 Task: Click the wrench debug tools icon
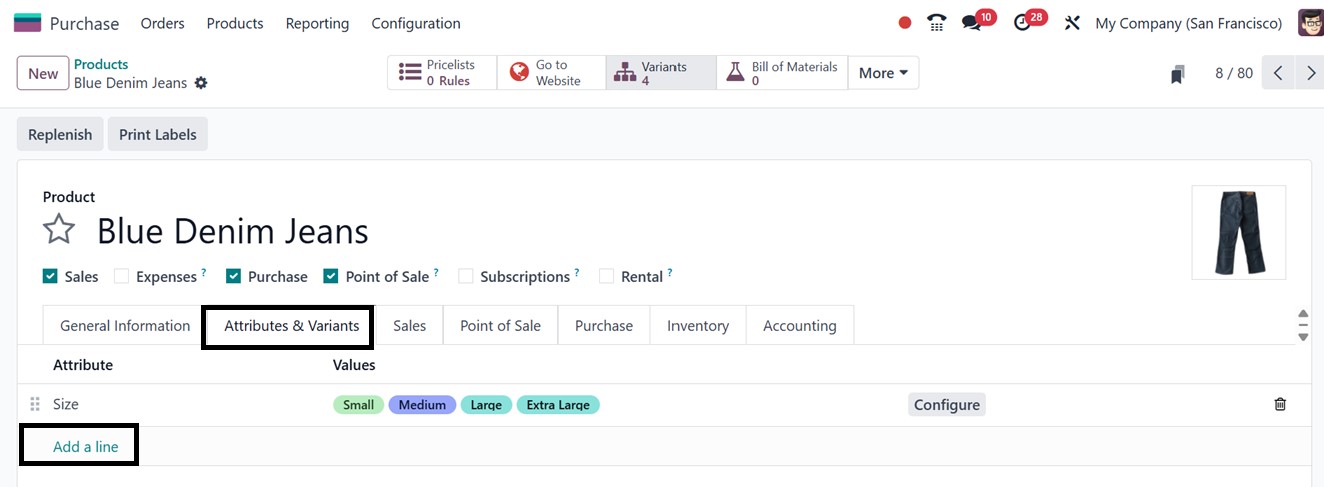click(x=1072, y=23)
